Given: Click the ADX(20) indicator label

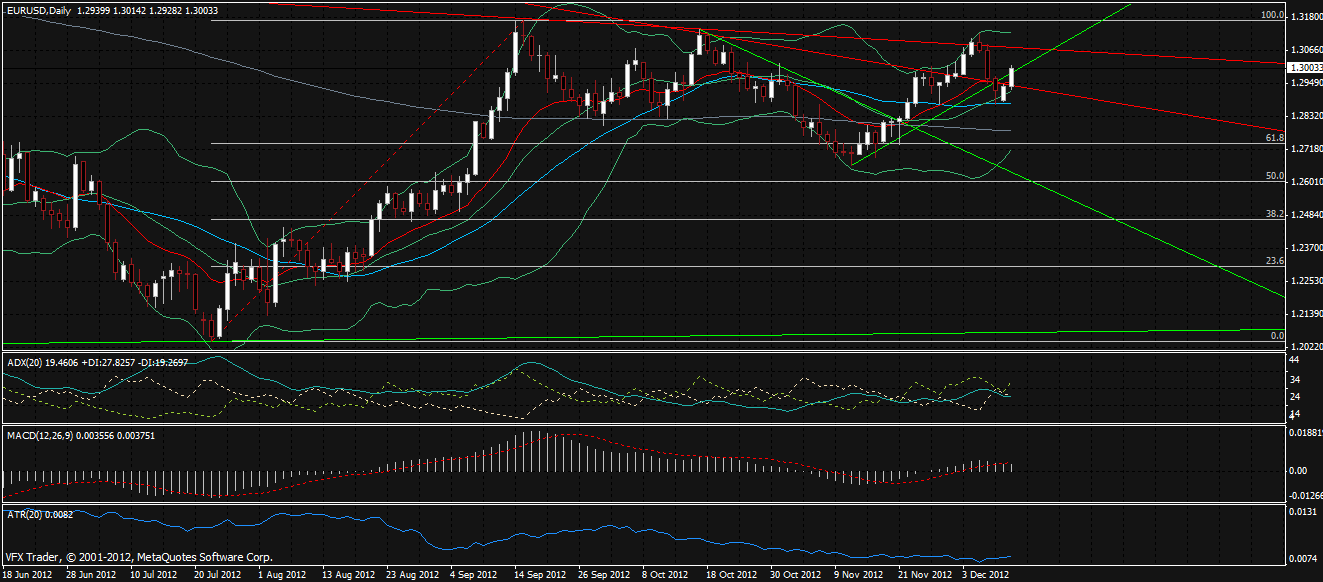Looking at the screenshot, I should (29, 361).
